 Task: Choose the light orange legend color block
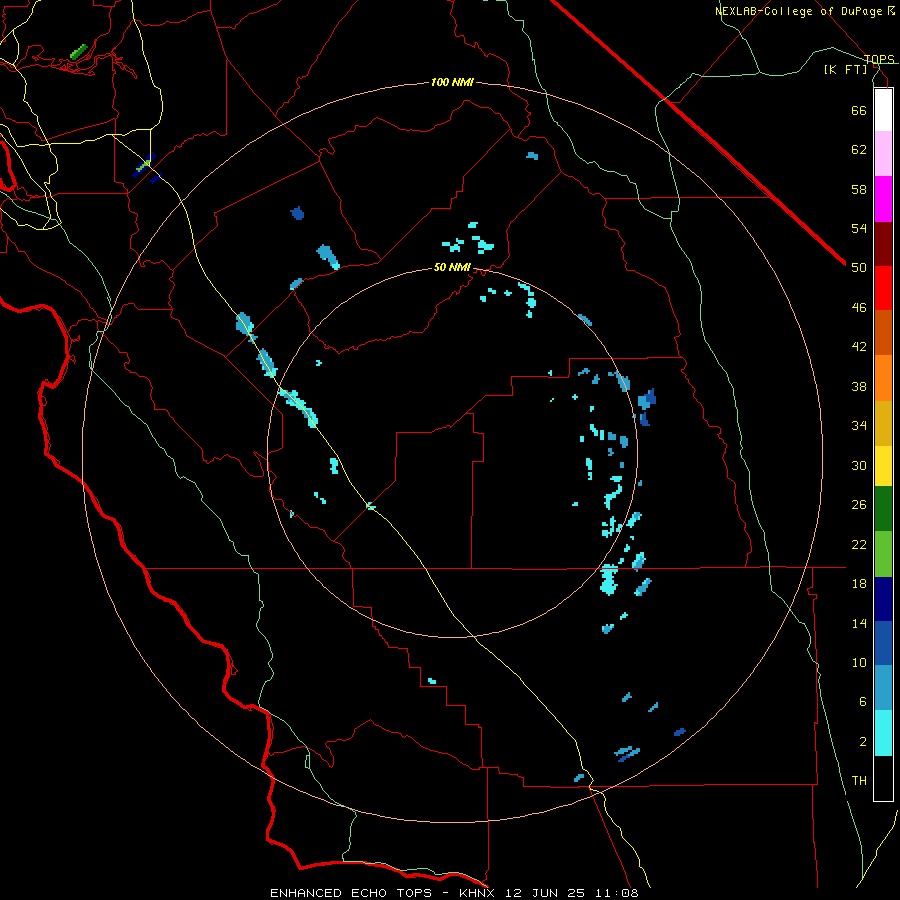883,378
